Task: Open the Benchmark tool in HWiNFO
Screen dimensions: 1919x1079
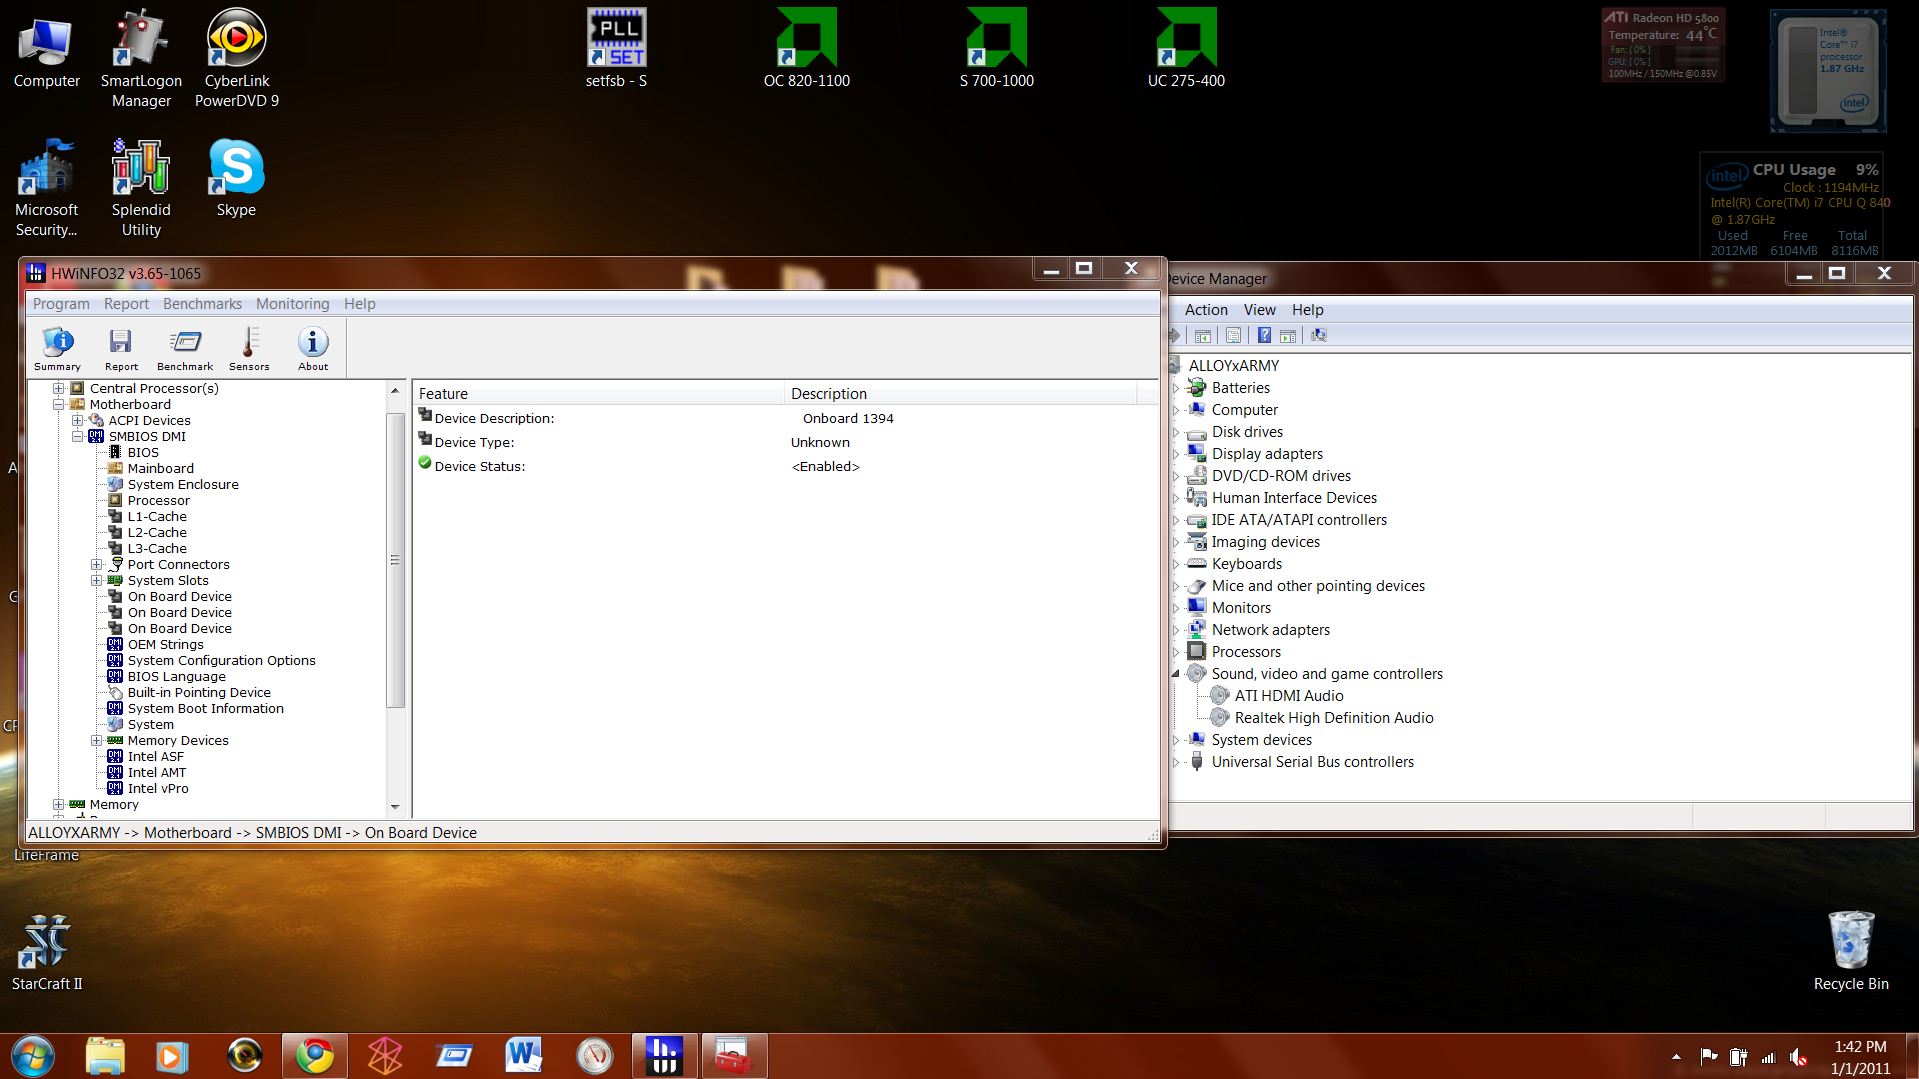Action: (185, 349)
